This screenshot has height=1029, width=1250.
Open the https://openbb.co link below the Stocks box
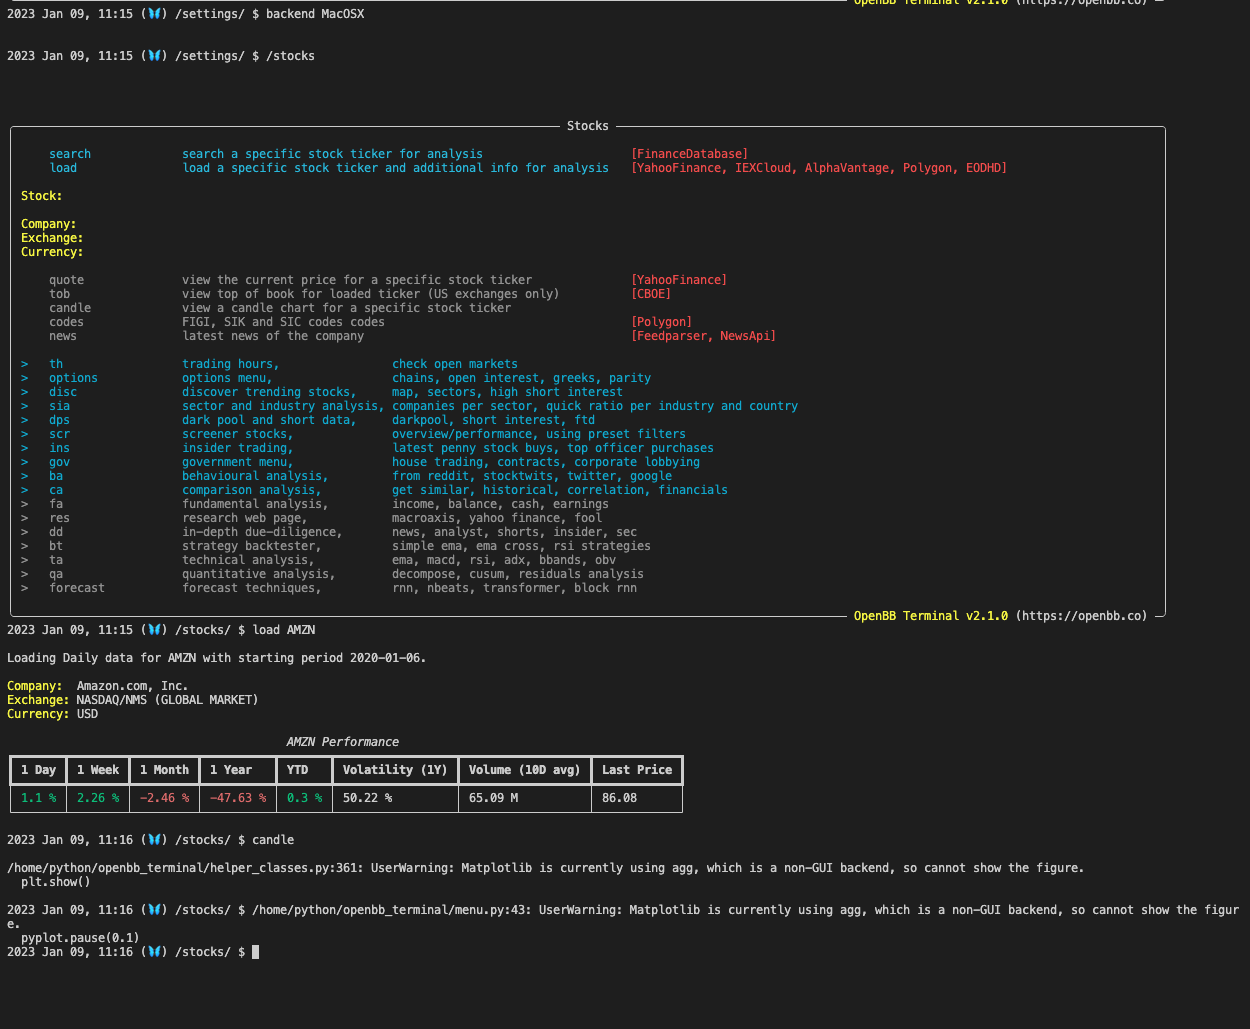tap(1084, 616)
